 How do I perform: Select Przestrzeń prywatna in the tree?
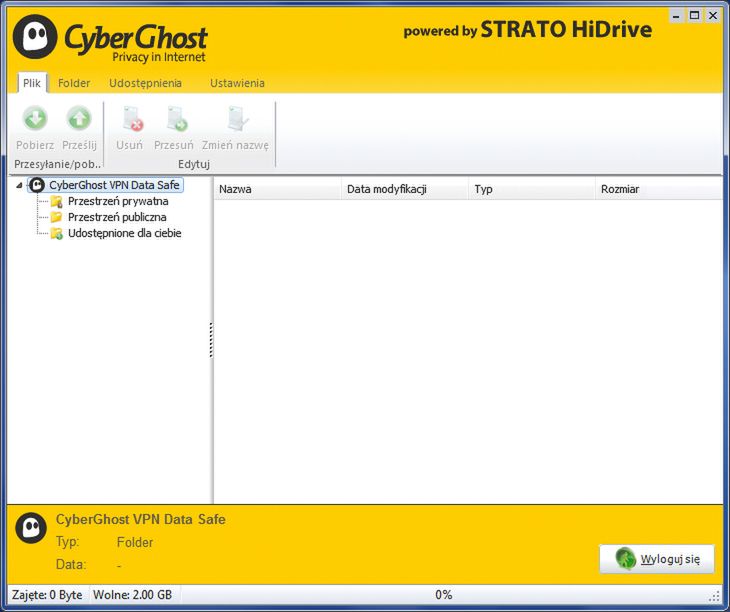coord(118,201)
